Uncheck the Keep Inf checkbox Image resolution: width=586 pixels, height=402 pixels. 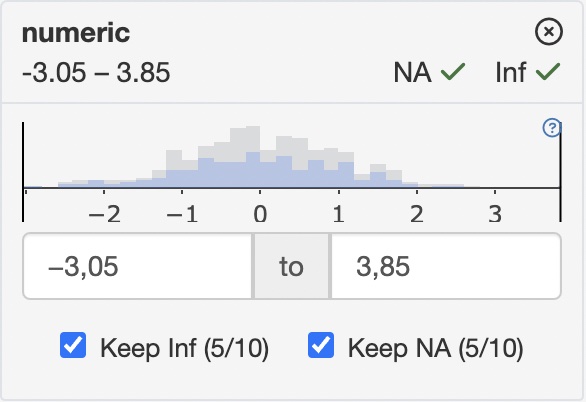pos(73,345)
